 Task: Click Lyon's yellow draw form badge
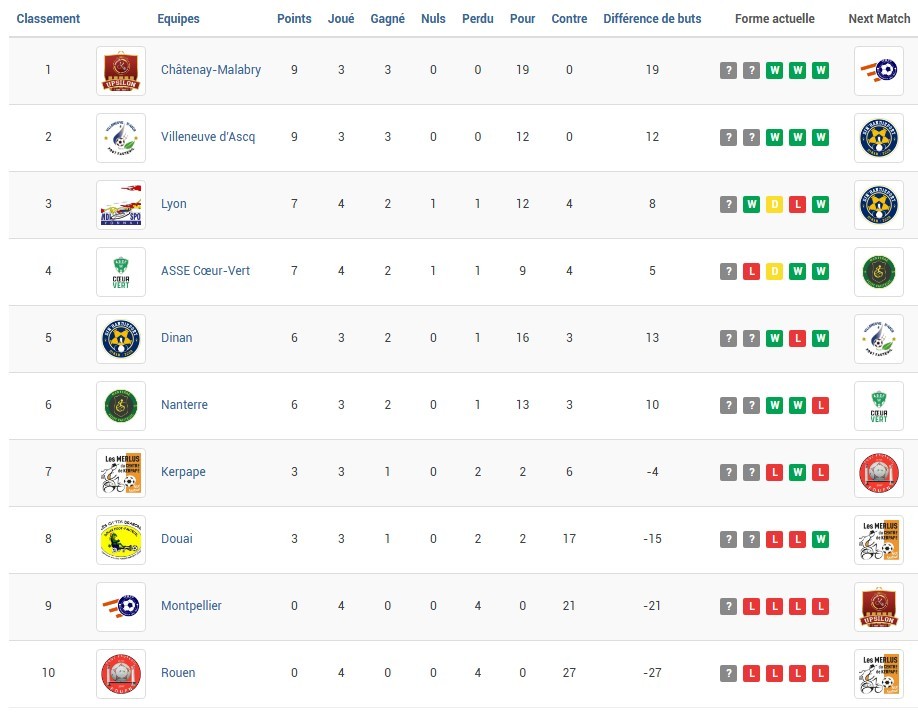[775, 204]
